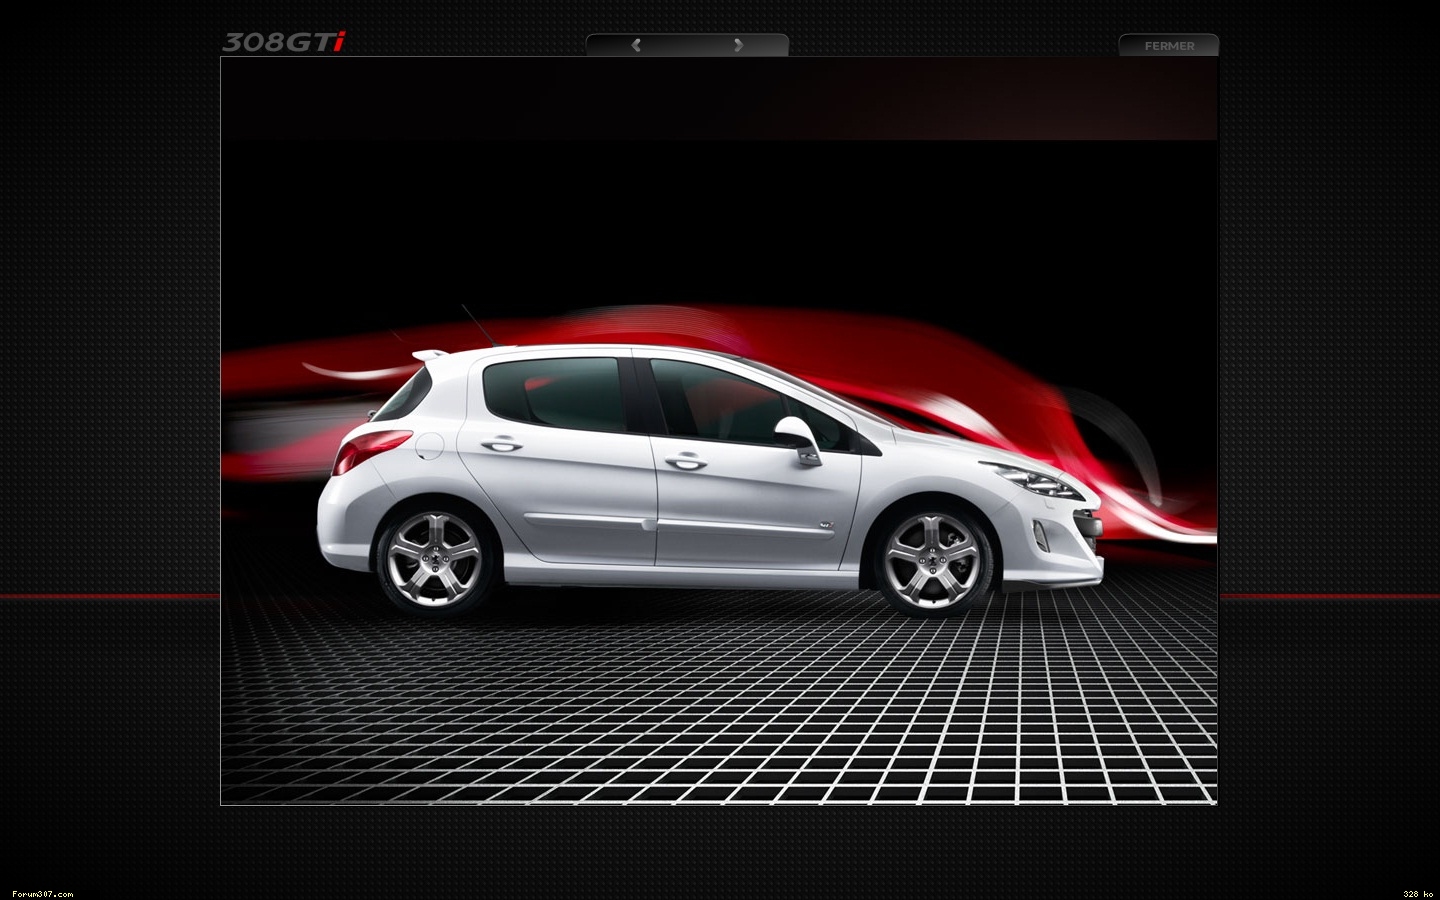Open the Forum307.com watermark link
1440x900 pixels.
[42, 893]
